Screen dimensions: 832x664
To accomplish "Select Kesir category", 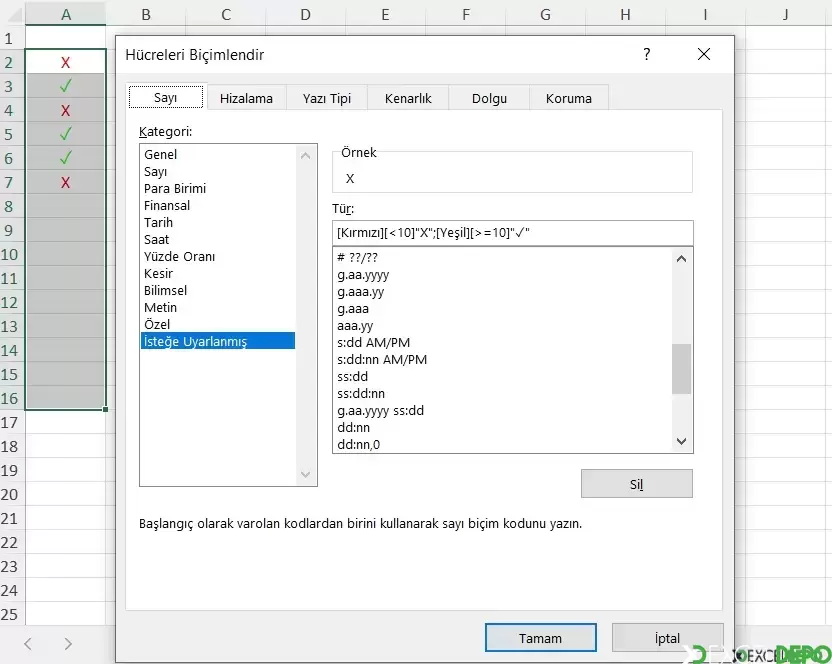I will [x=218, y=273].
